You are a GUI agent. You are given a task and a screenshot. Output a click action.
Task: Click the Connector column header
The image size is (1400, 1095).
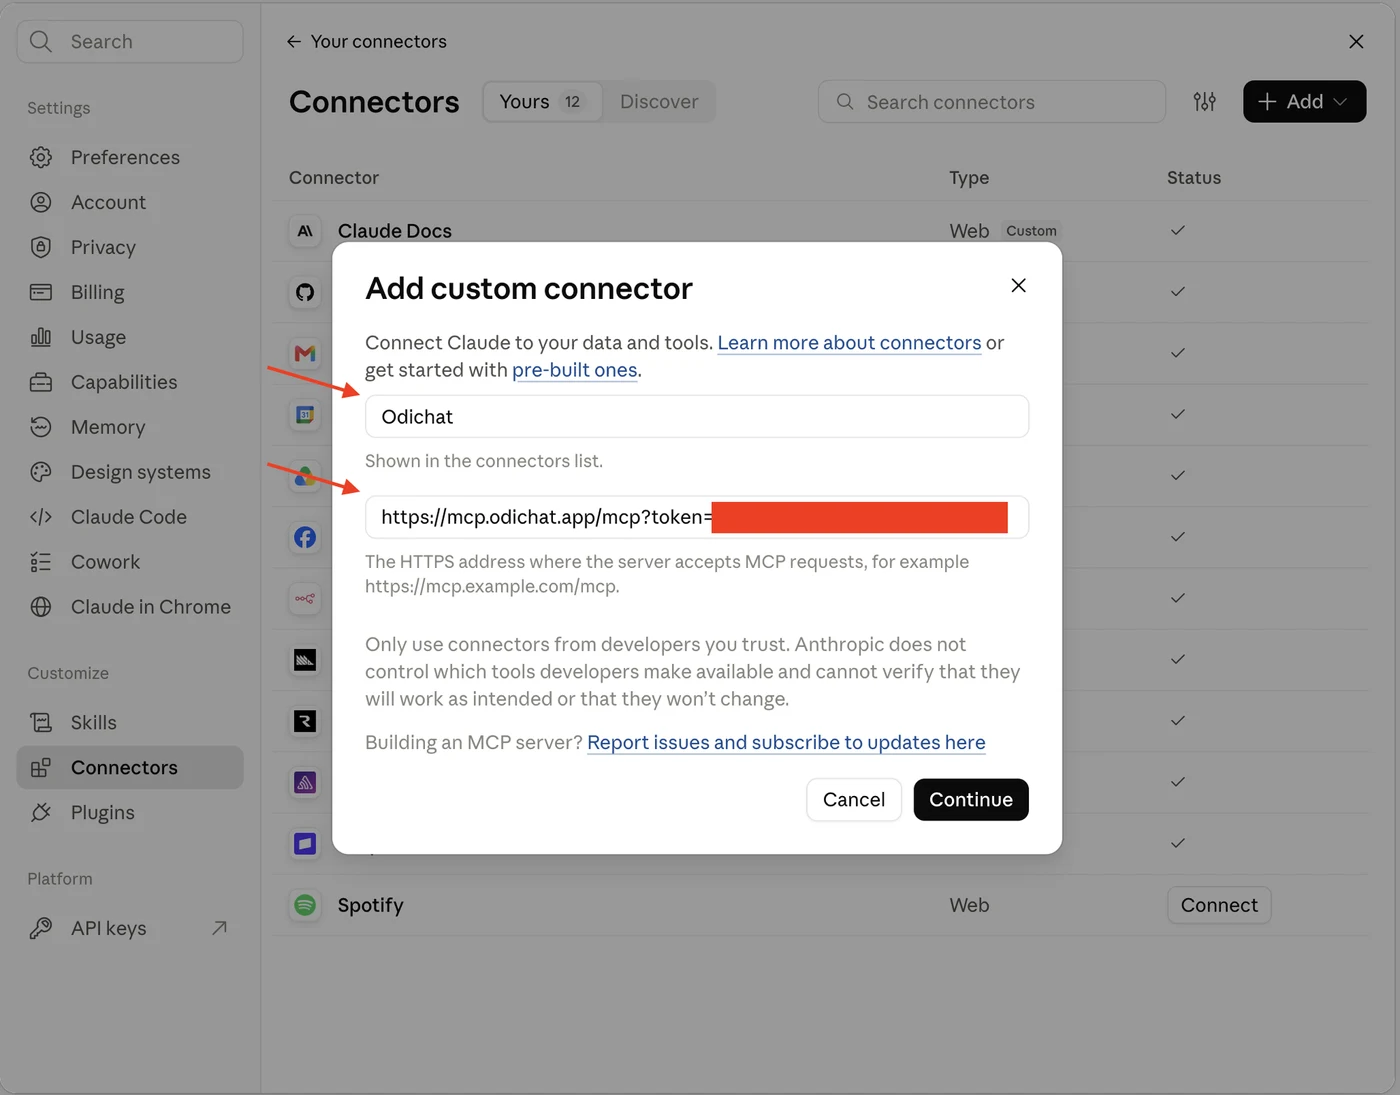pos(334,178)
